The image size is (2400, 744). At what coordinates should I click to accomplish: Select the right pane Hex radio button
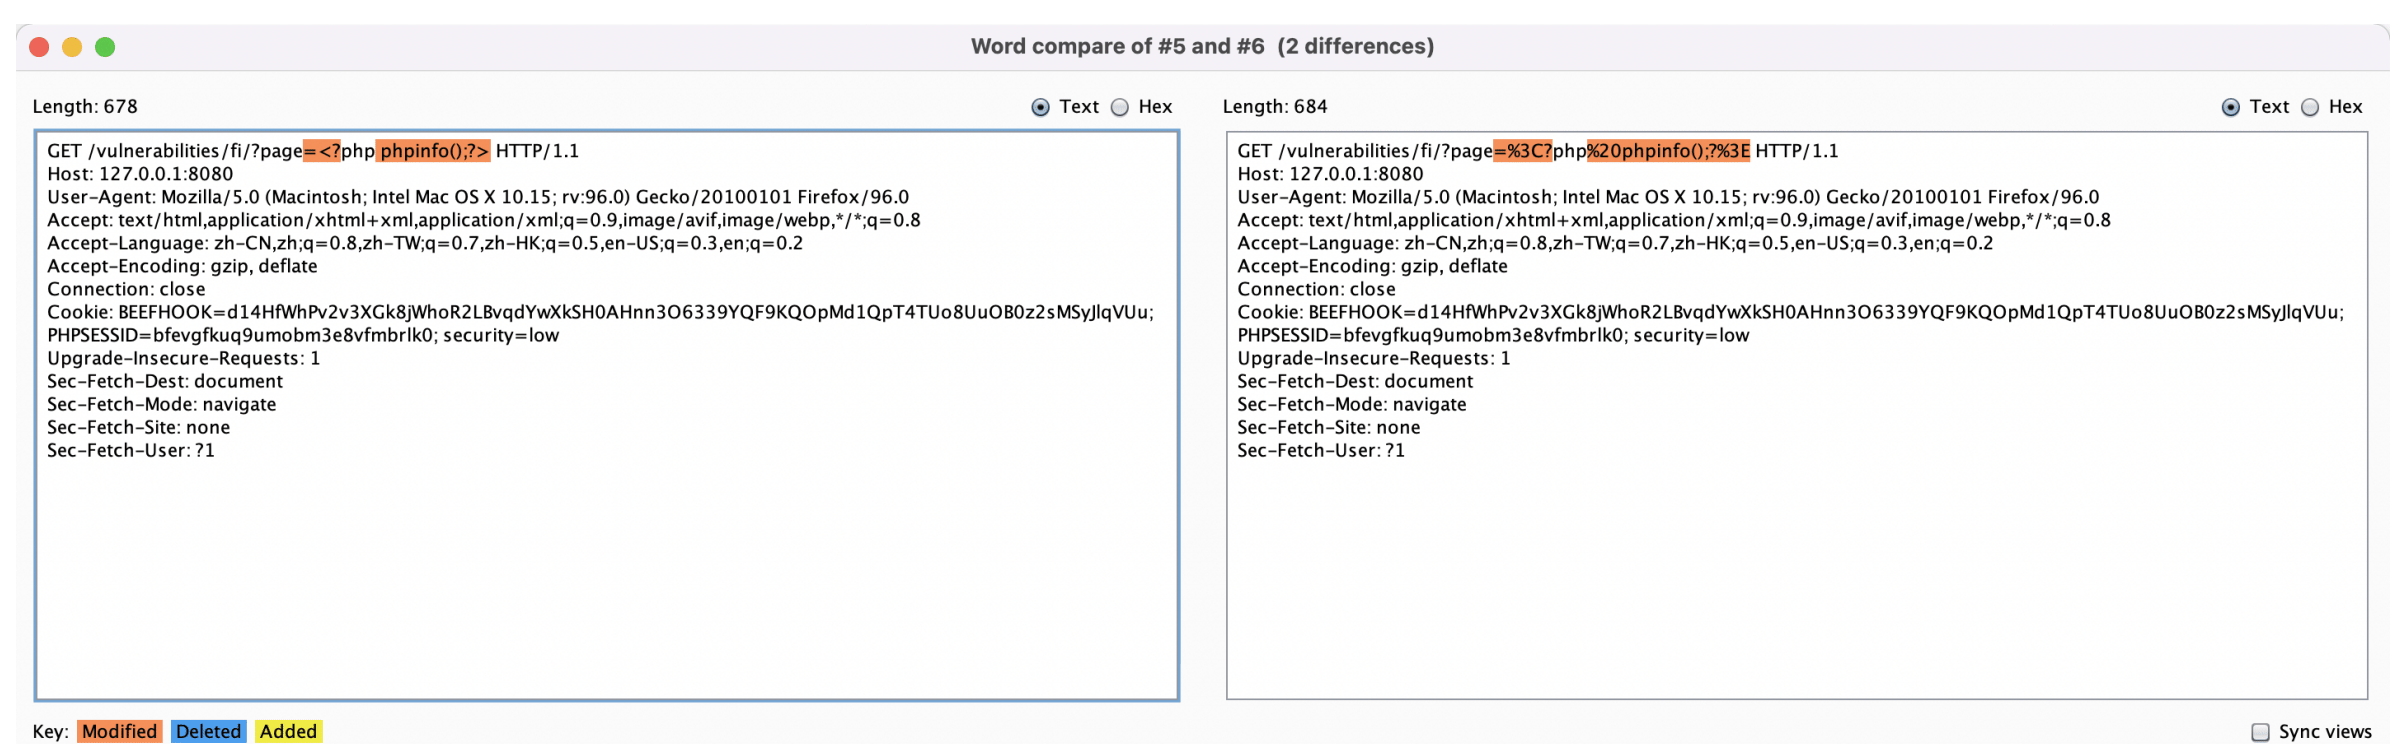click(x=2310, y=107)
